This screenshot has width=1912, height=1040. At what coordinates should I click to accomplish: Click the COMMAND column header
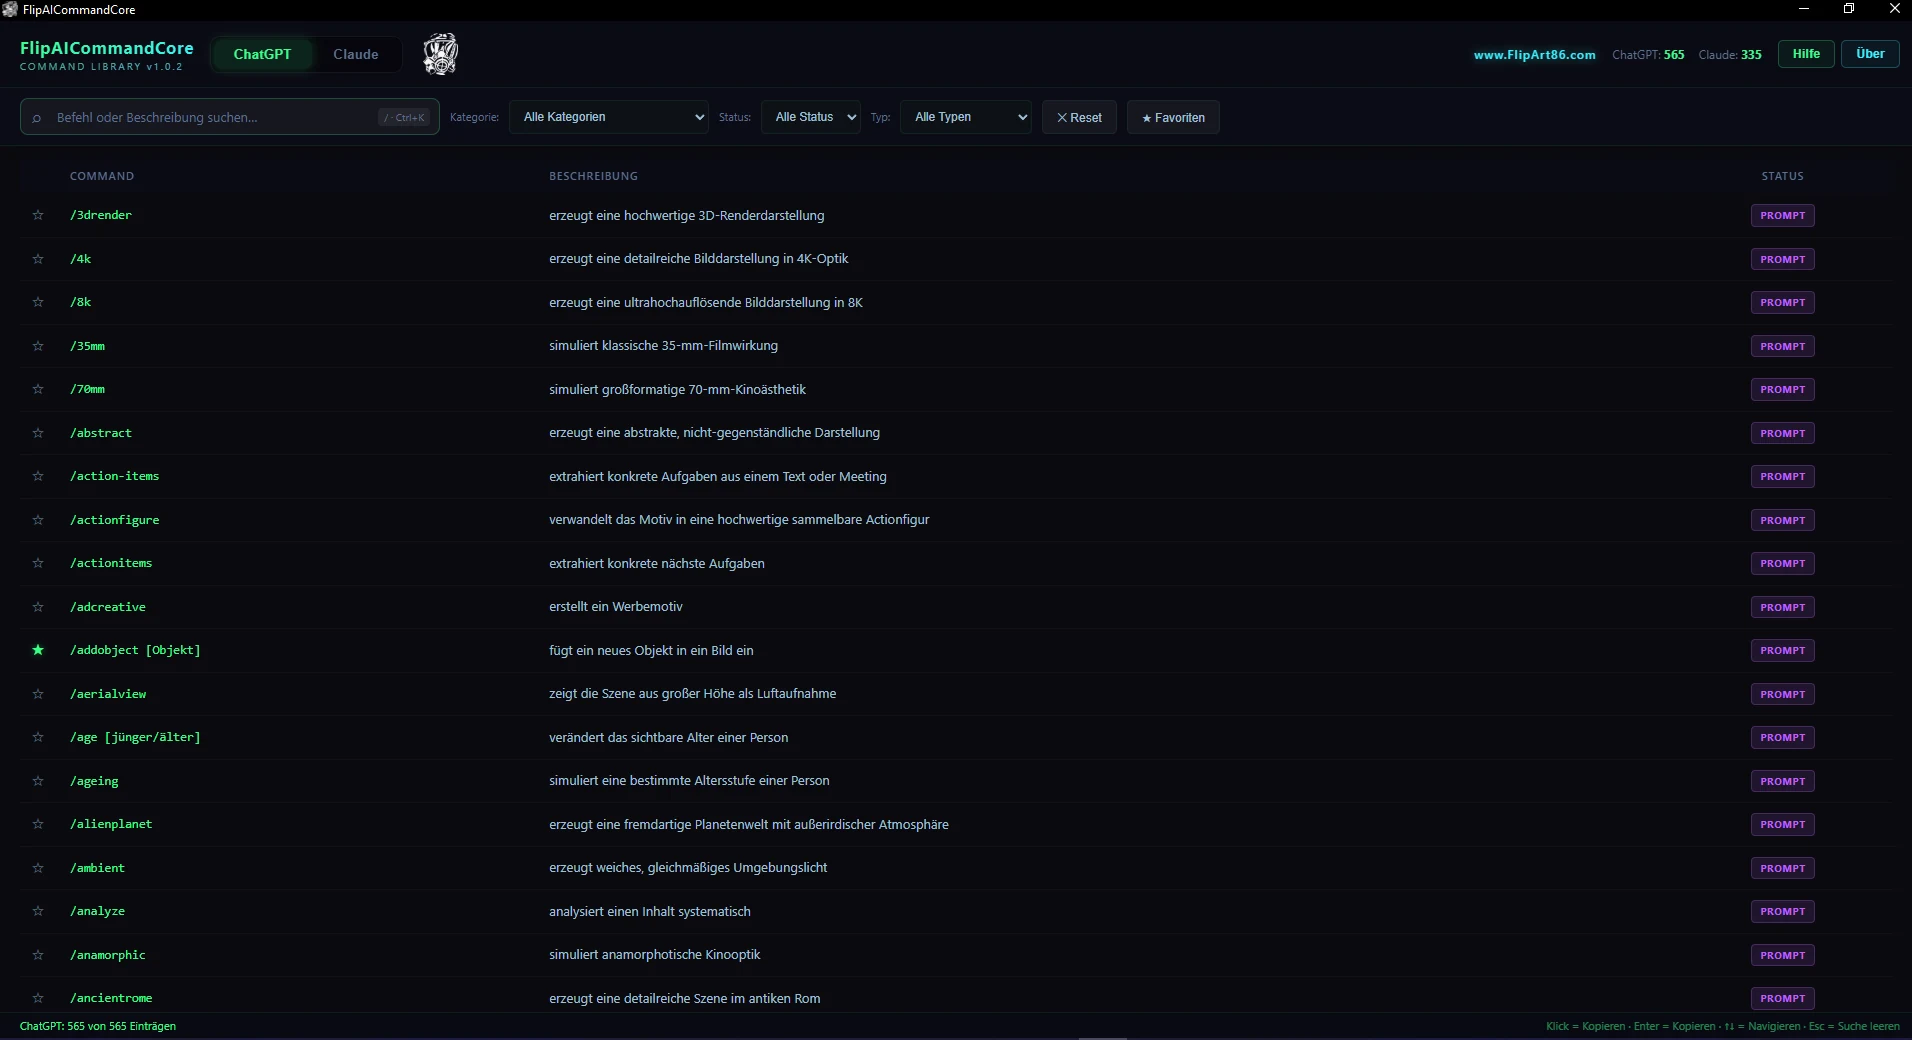click(102, 176)
